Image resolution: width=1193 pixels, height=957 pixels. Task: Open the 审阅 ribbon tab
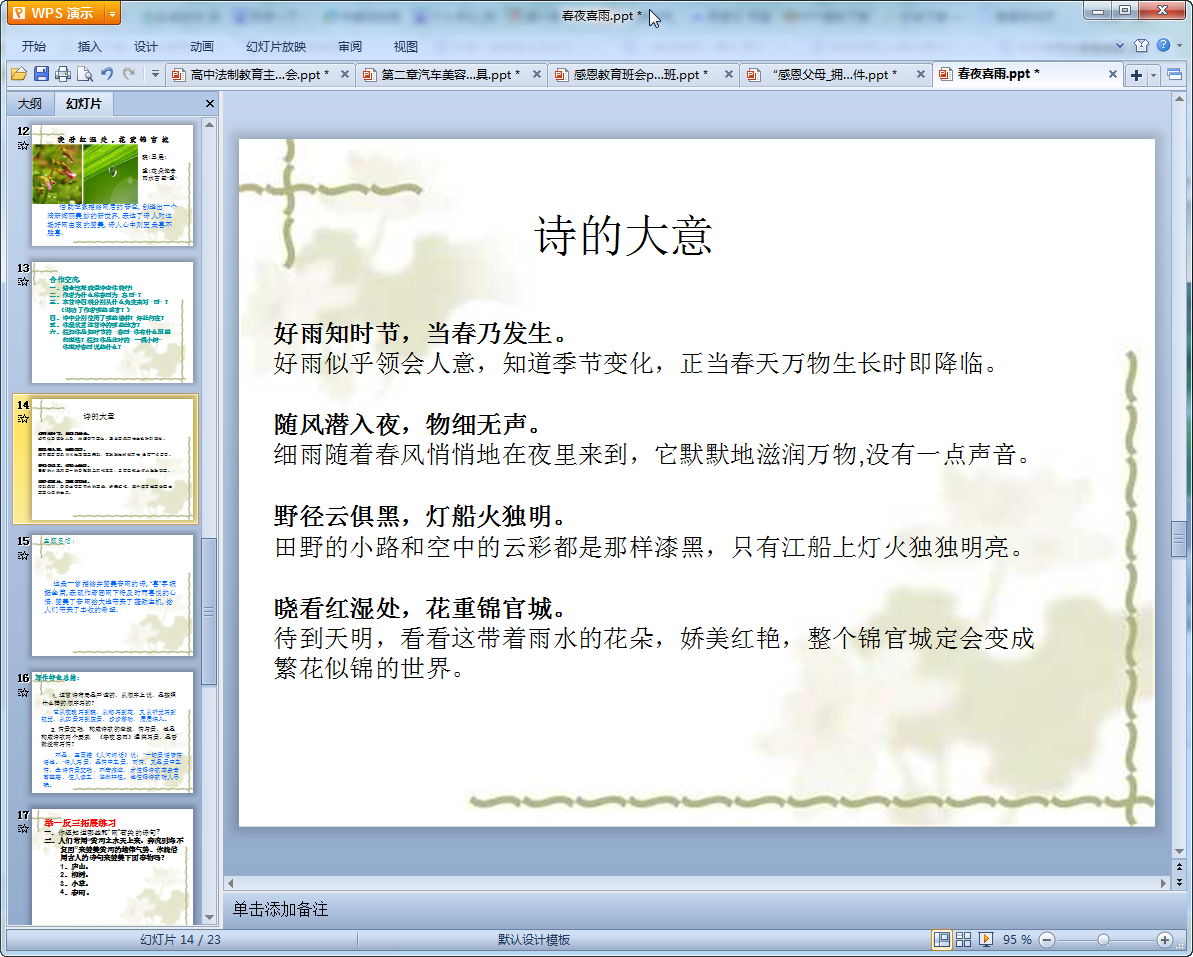(x=350, y=46)
